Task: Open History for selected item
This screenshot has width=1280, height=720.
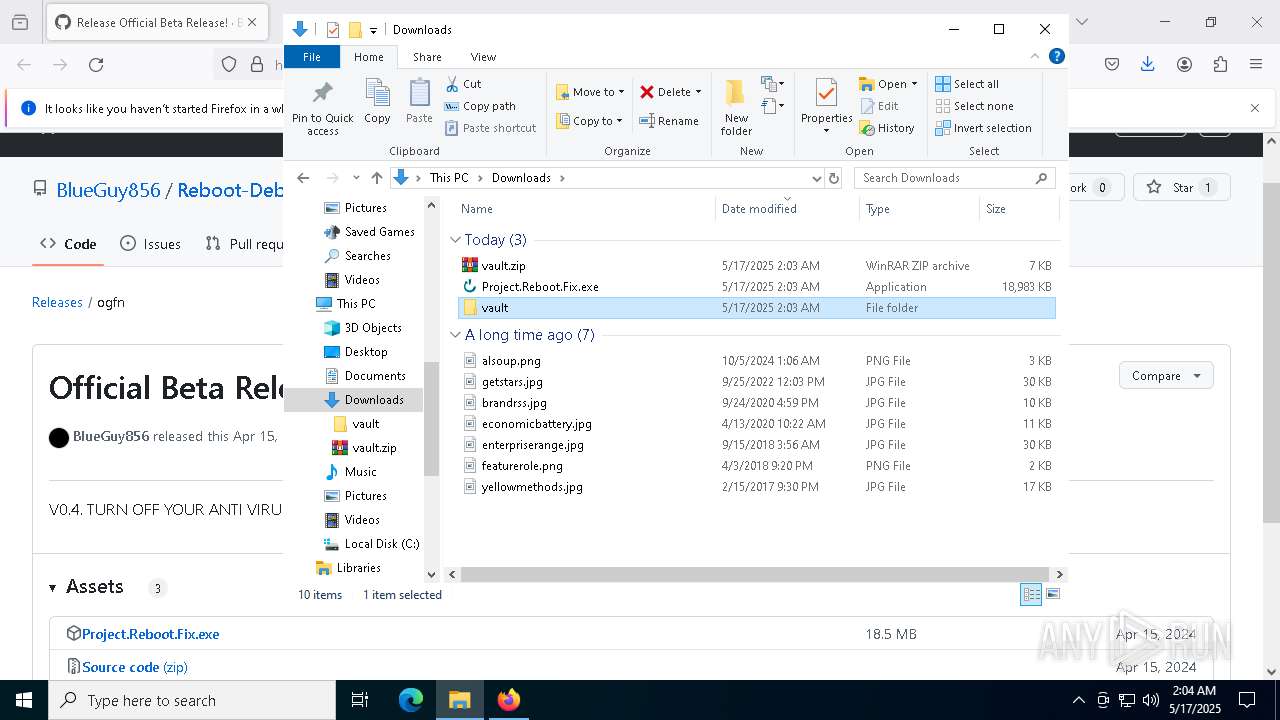Action: point(886,128)
